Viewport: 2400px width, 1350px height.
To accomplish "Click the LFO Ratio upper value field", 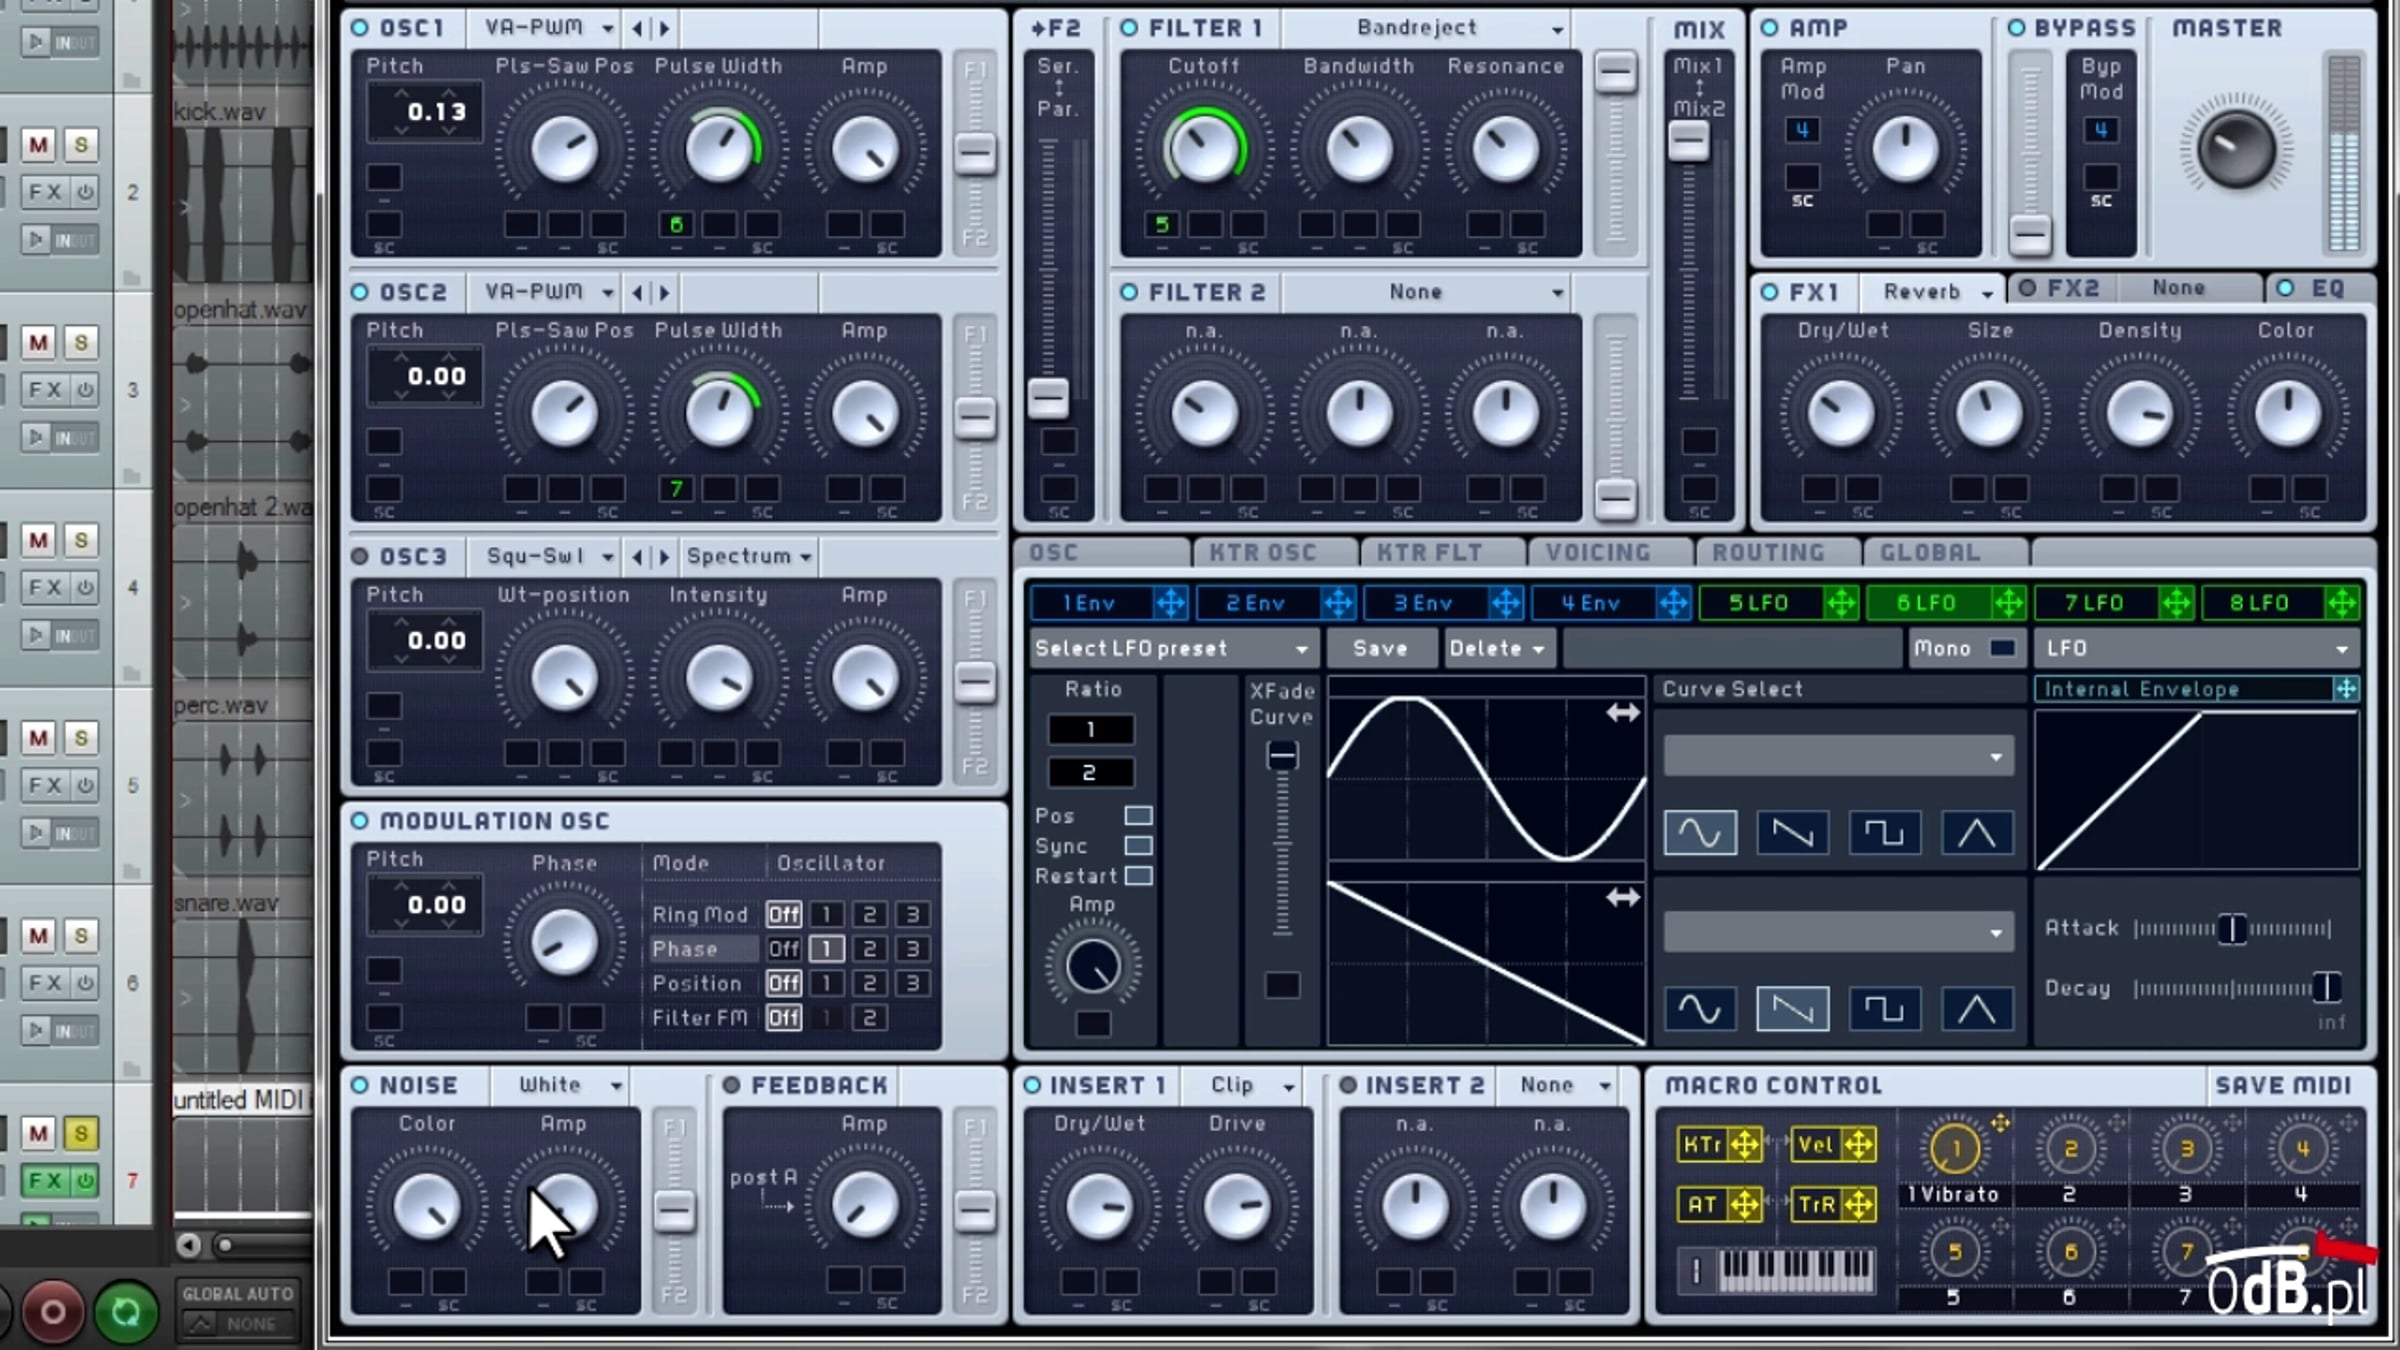I will coord(1090,729).
